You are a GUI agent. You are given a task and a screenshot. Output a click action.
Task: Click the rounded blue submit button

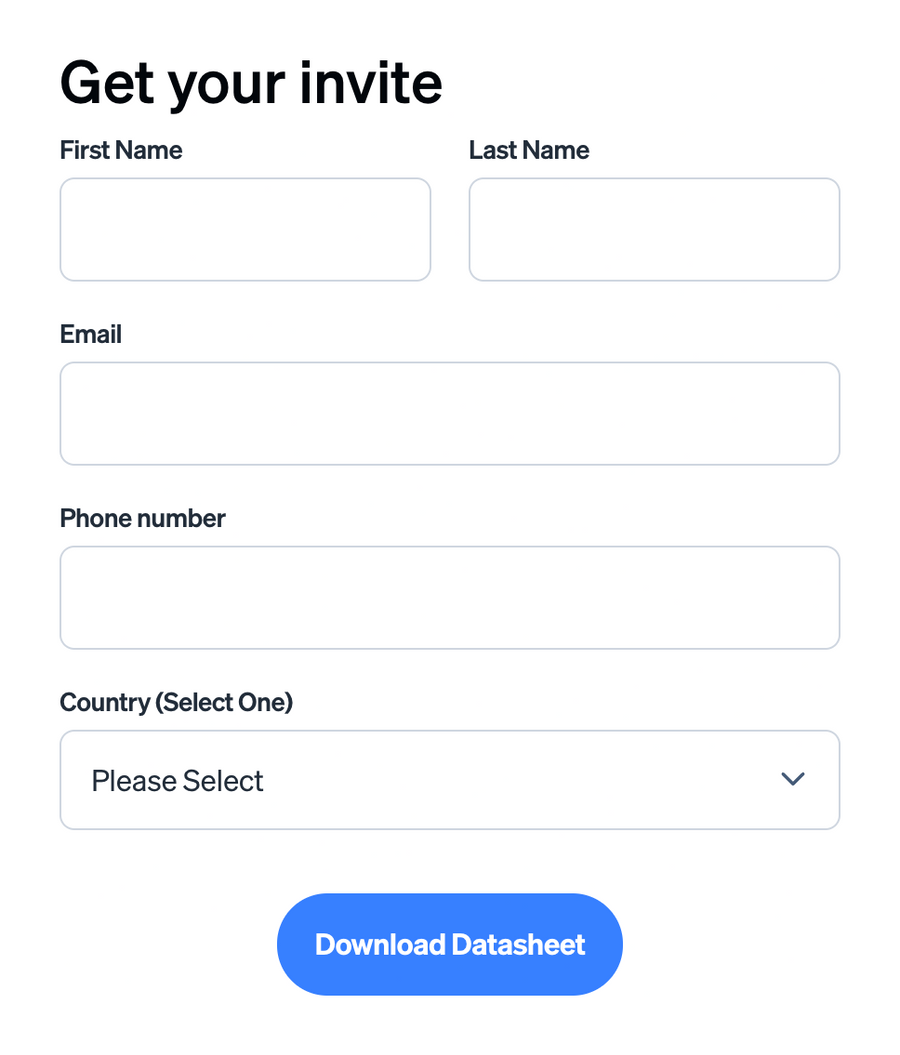coord(449,944)
